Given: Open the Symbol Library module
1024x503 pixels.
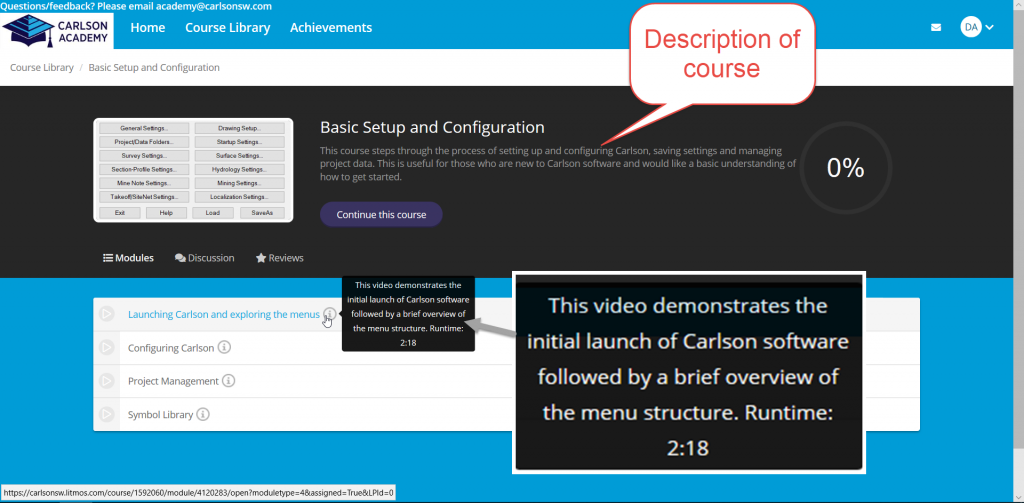Looking at the screenshot, I should 161,414.
